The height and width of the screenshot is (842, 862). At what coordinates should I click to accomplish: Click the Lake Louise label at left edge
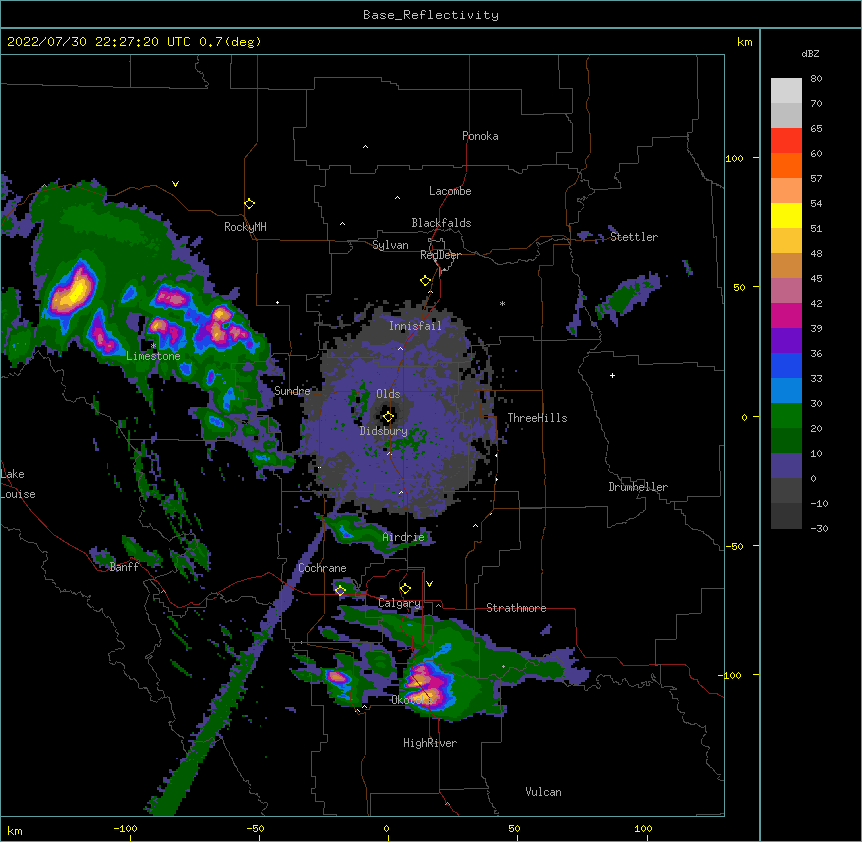coord(18,484)
